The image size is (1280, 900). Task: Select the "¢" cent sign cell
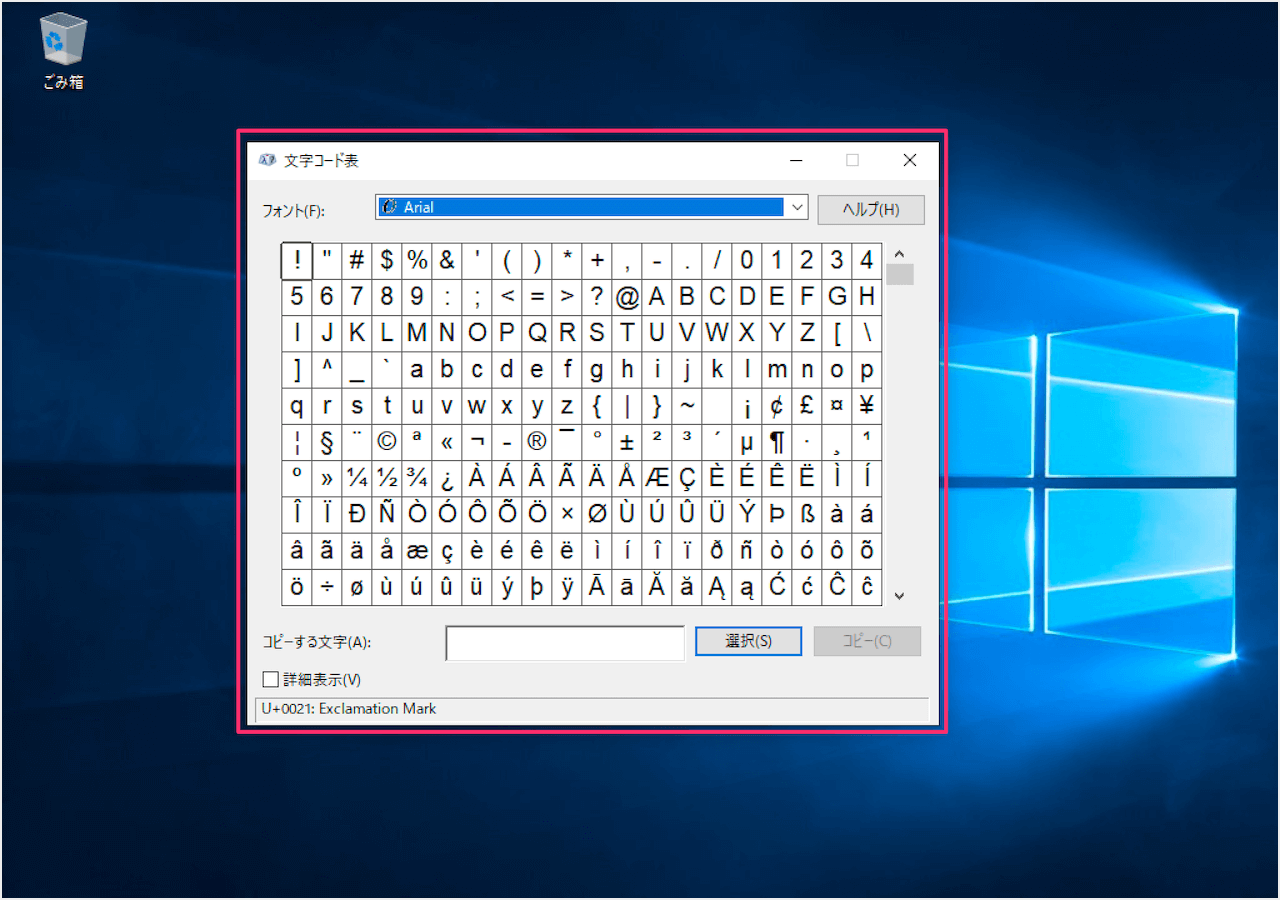pyautogui.click(x=777, y=406)
